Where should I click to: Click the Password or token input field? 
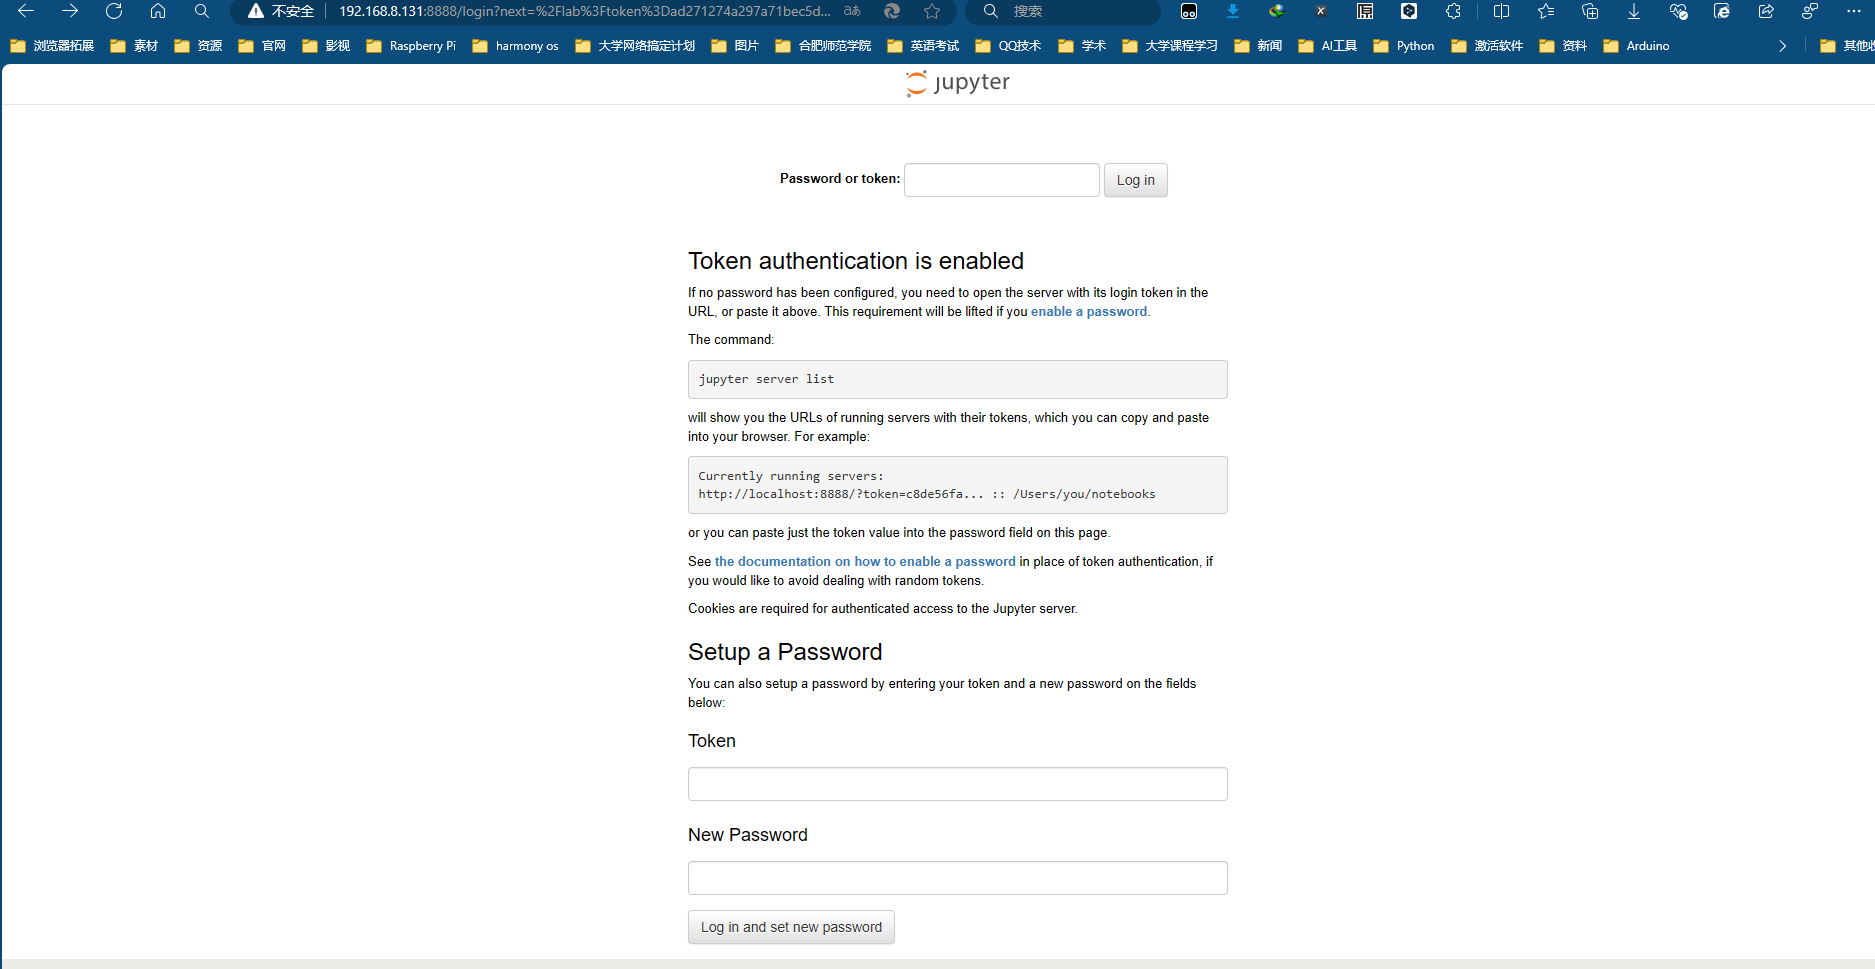(1000, 179)
